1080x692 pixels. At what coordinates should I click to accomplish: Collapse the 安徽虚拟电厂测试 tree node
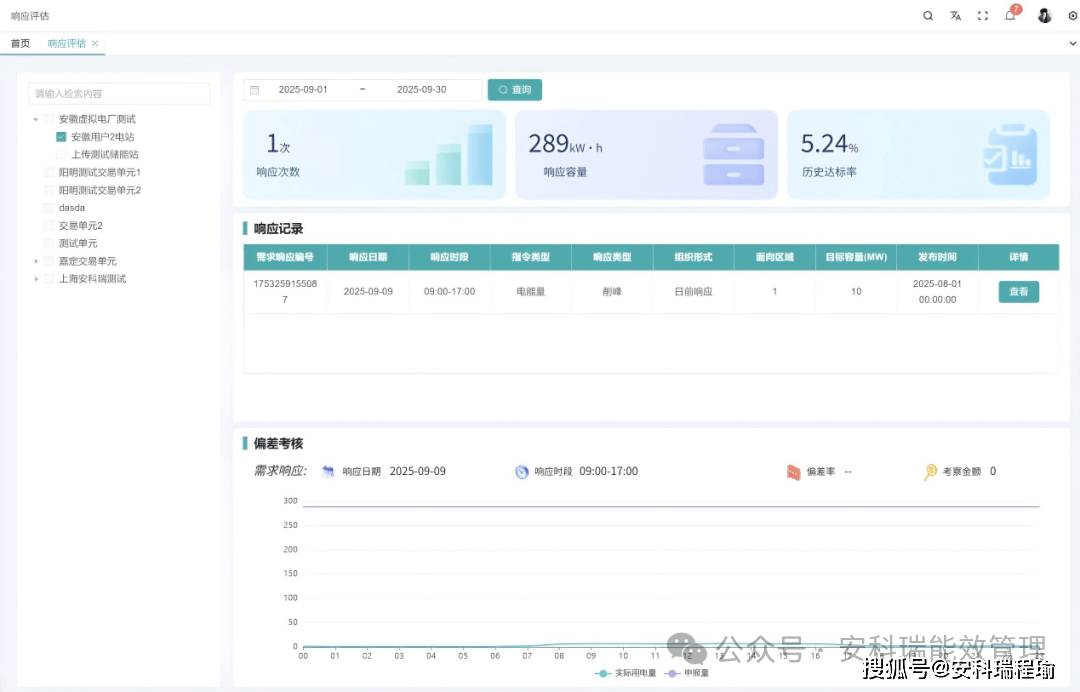36,119
